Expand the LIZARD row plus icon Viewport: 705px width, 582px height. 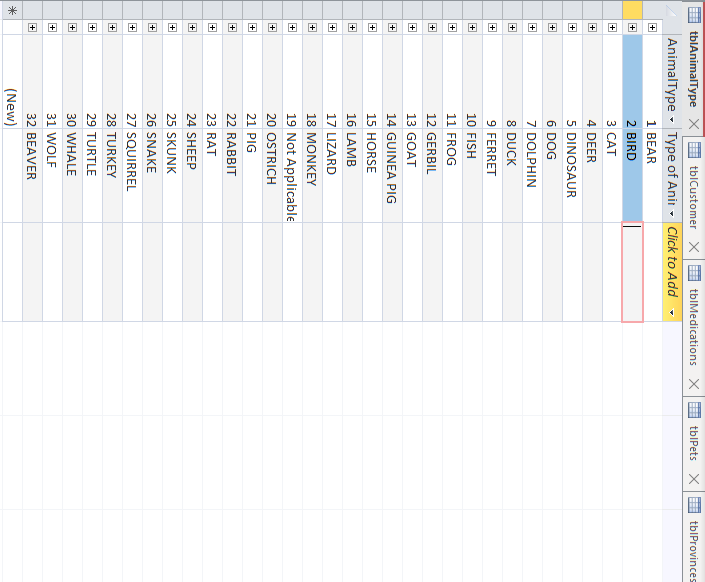(332, 27)
